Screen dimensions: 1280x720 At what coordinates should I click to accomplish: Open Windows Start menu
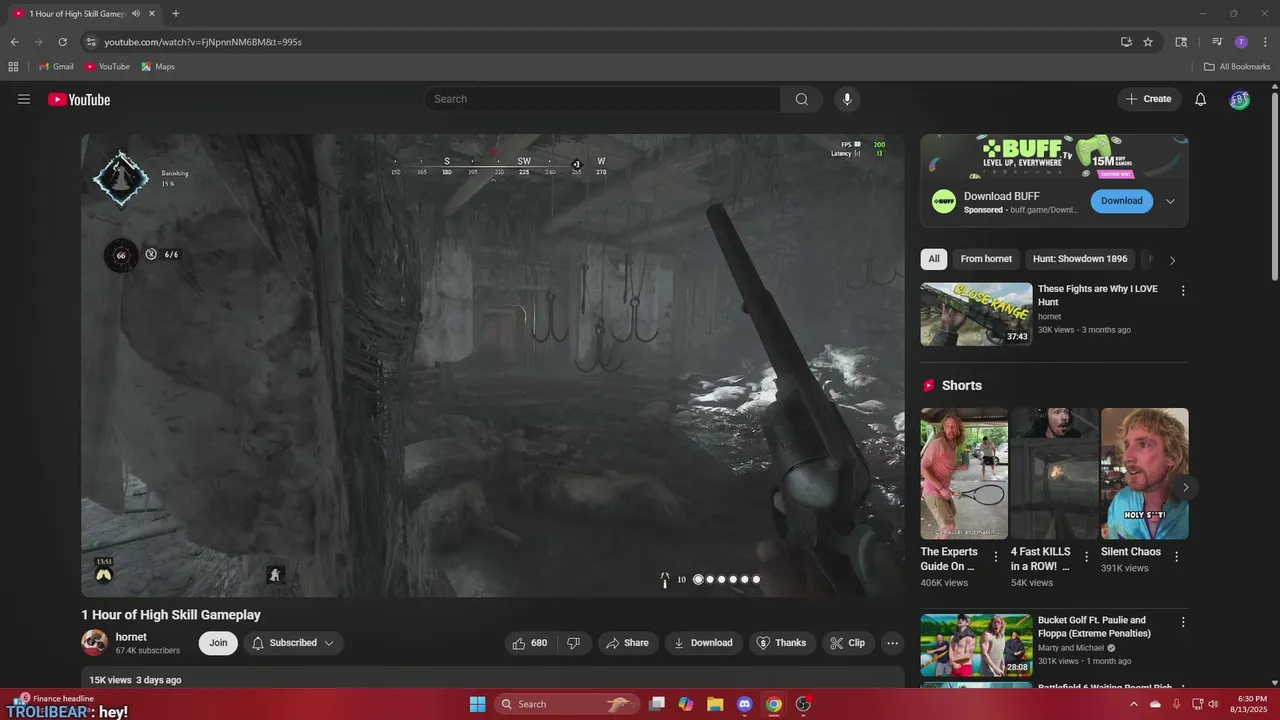tap(477, 704)
